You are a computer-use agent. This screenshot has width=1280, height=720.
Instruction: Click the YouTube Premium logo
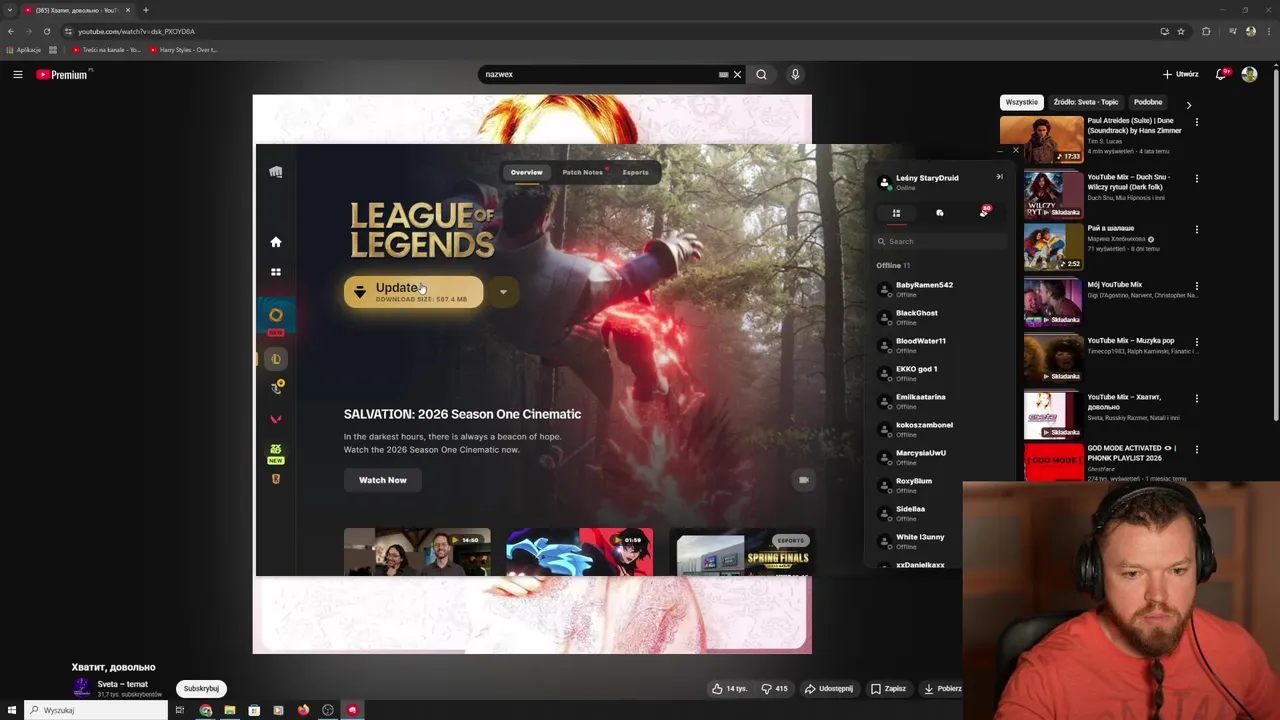(62, 74)
